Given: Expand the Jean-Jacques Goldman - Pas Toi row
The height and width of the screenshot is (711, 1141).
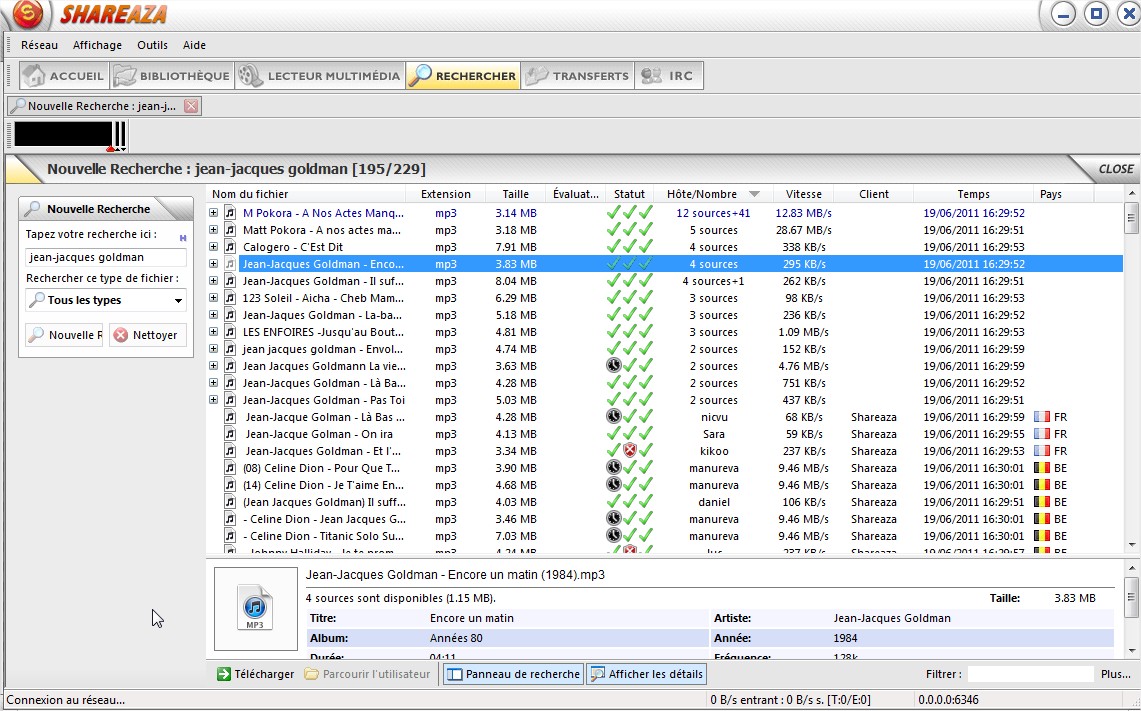Looking at the screenshot, I should pos(213,400).
